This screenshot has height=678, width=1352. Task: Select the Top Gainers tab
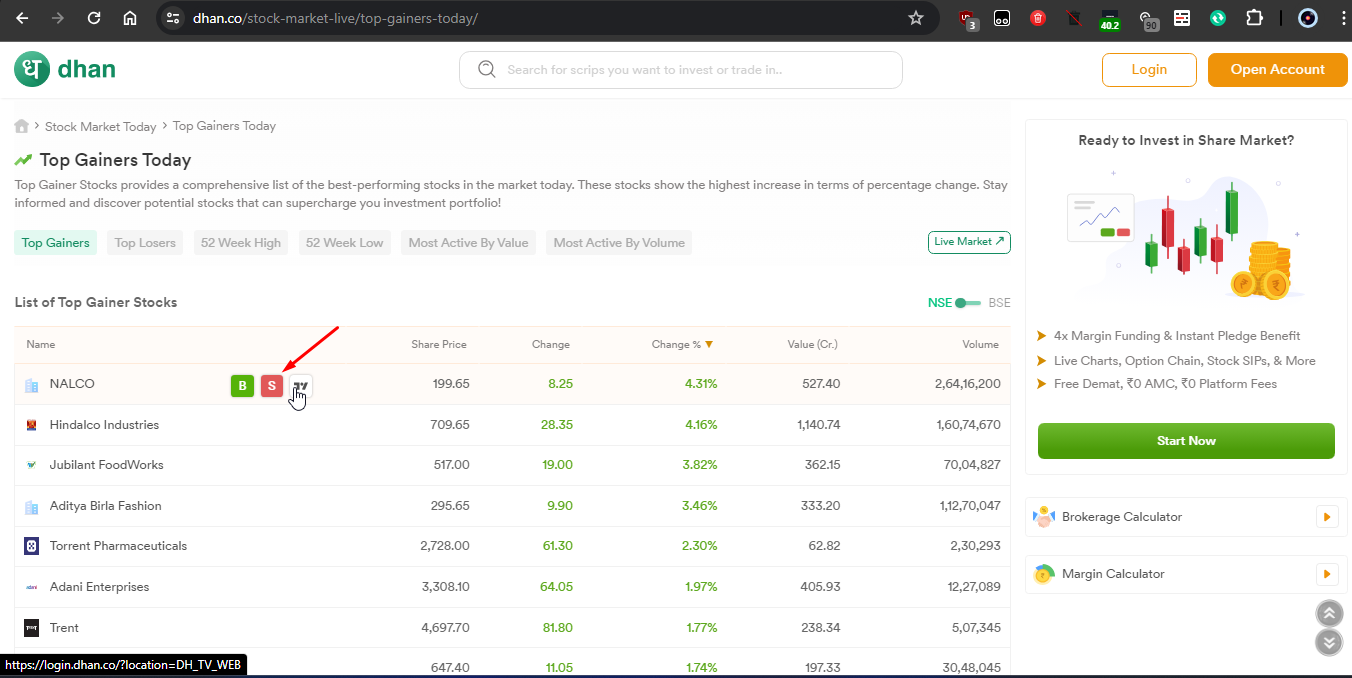[55, 243]
